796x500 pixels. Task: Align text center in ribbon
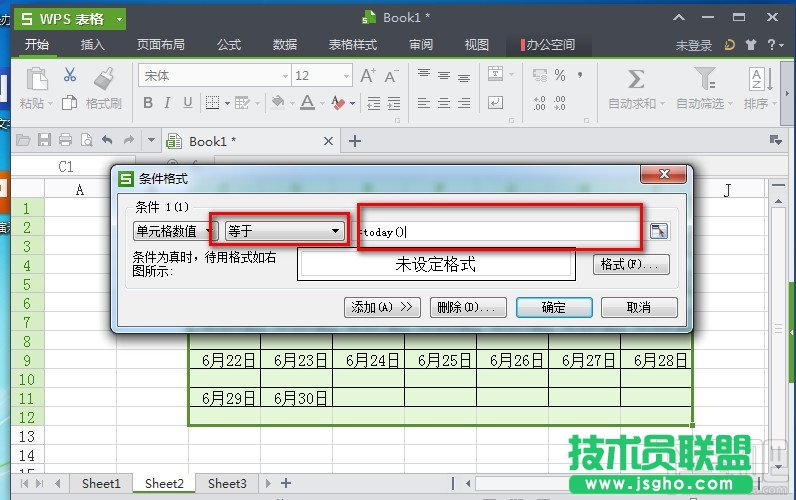point(444,104)
